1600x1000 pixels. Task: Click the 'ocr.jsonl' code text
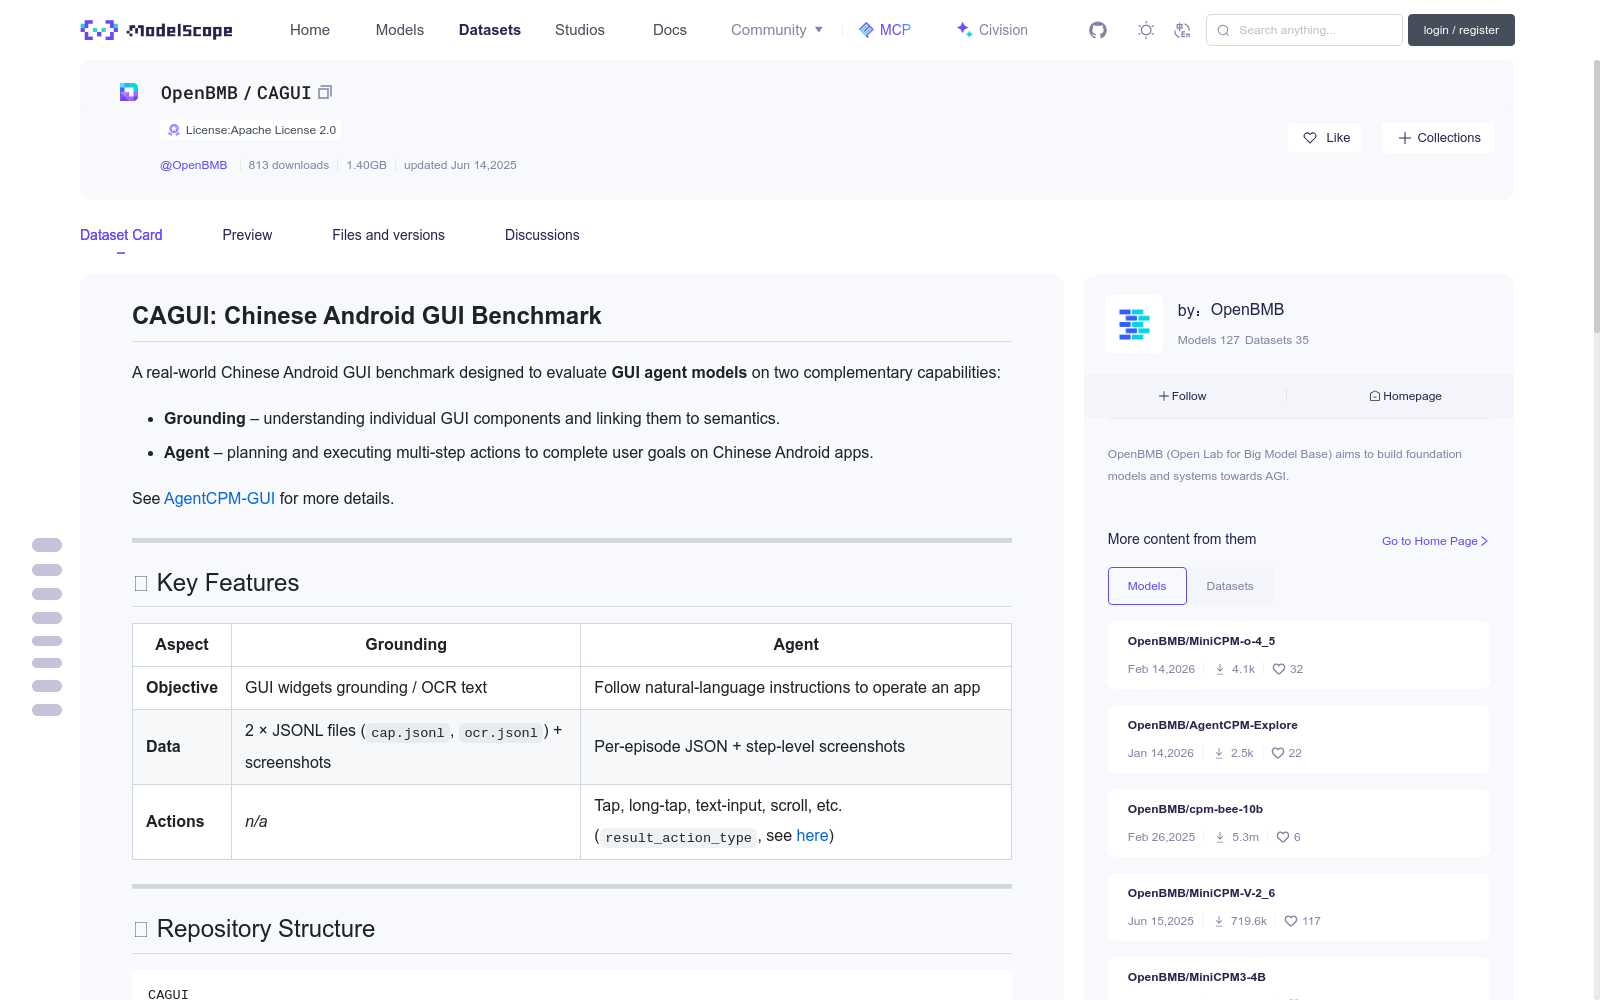[501, 733]
